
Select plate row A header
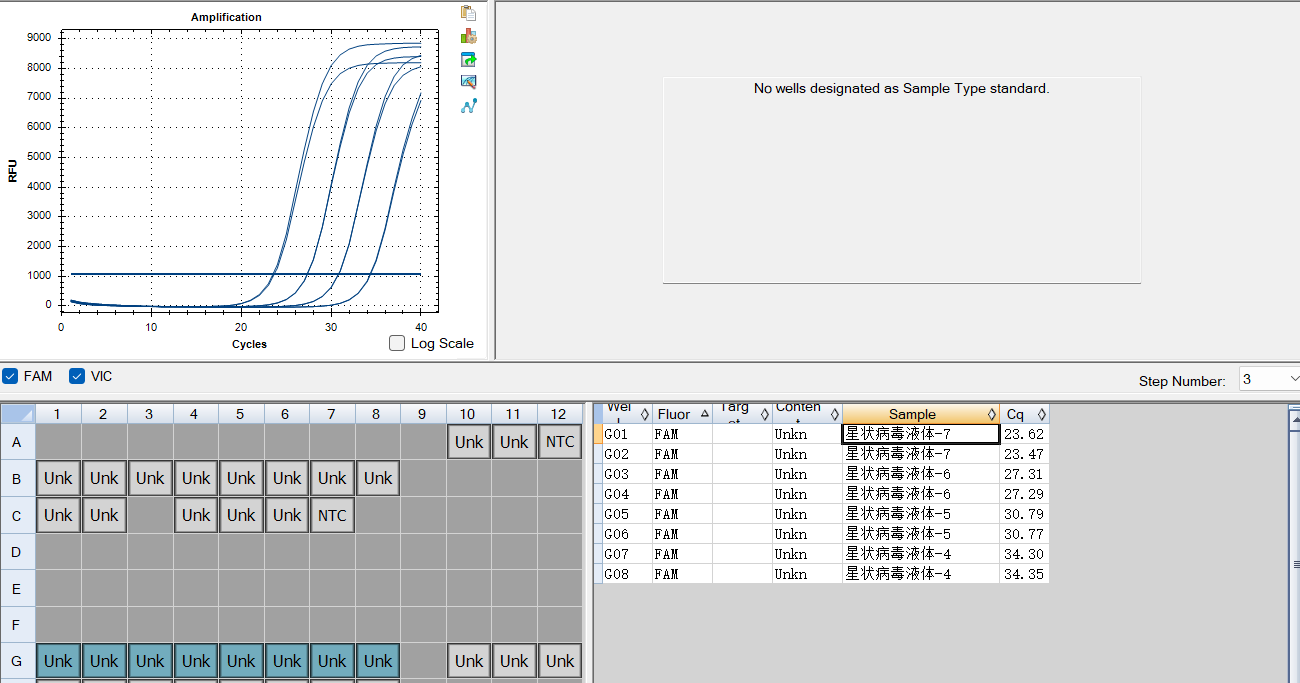tap(18, 441)
